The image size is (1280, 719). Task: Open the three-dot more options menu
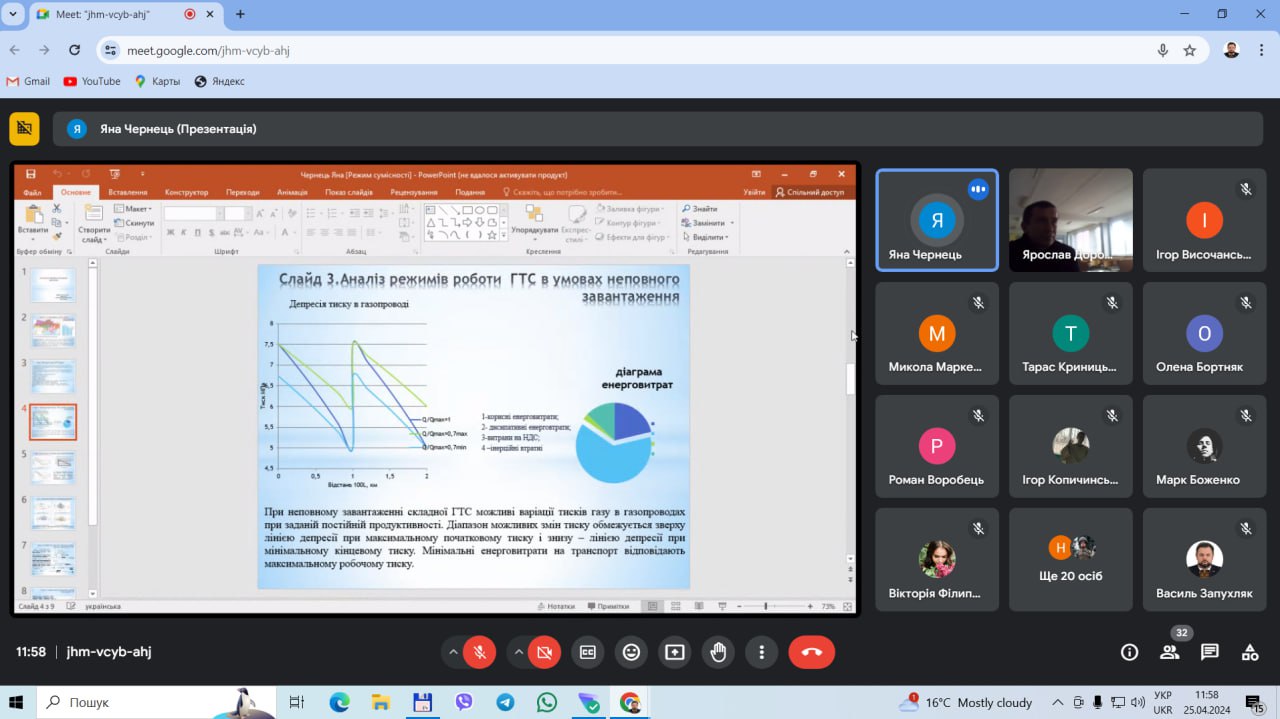pos(762,652)
